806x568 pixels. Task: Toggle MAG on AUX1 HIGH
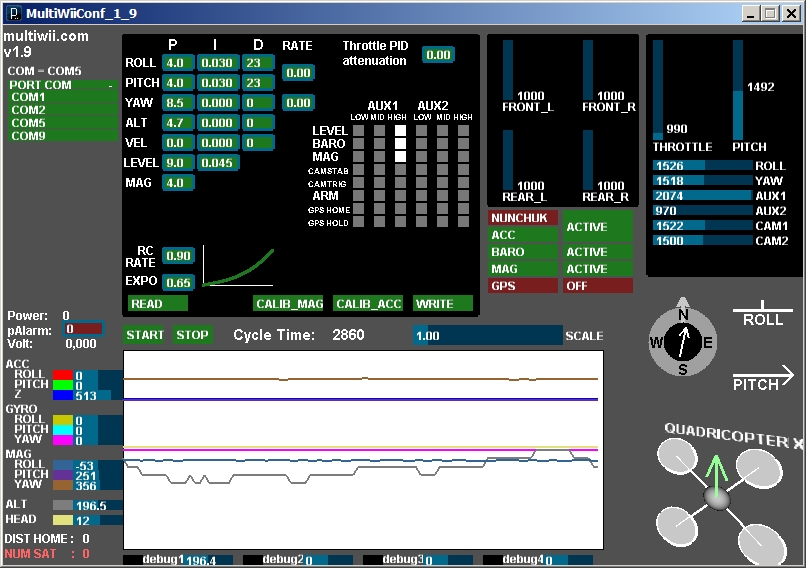point(400,156)
